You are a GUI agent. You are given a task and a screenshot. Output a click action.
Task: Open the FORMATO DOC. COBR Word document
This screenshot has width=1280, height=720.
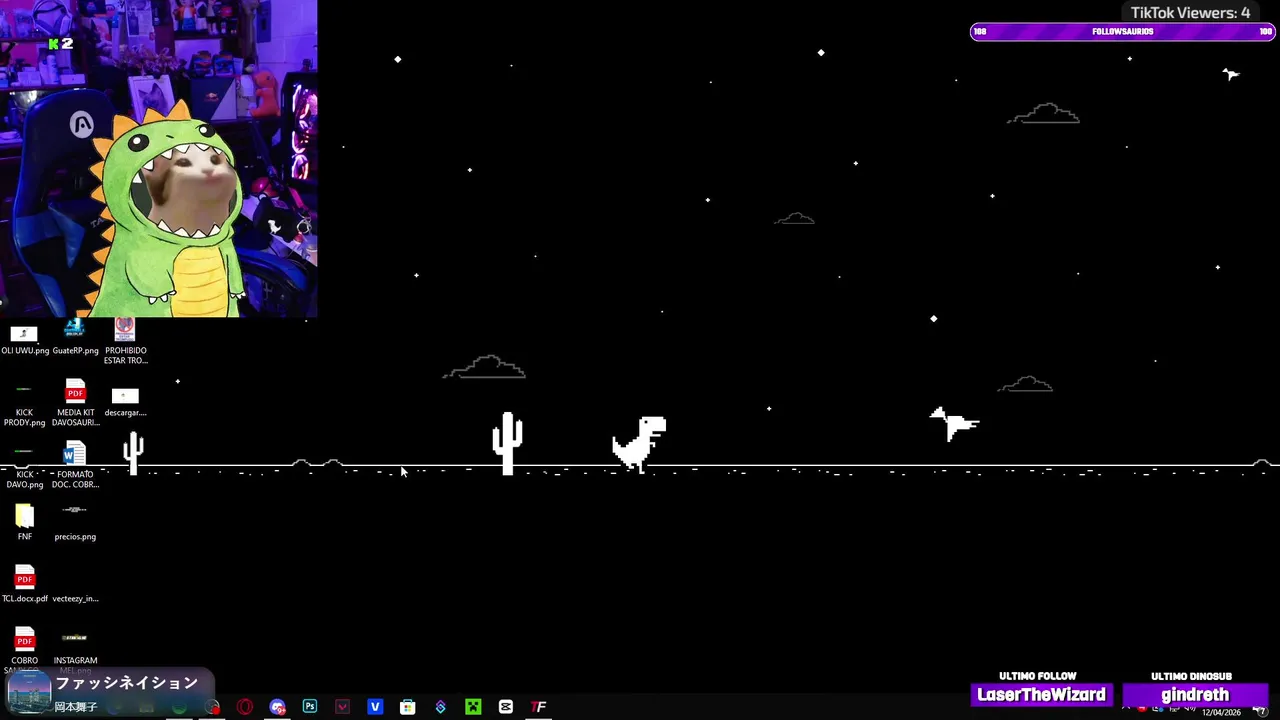click(75, 465)
